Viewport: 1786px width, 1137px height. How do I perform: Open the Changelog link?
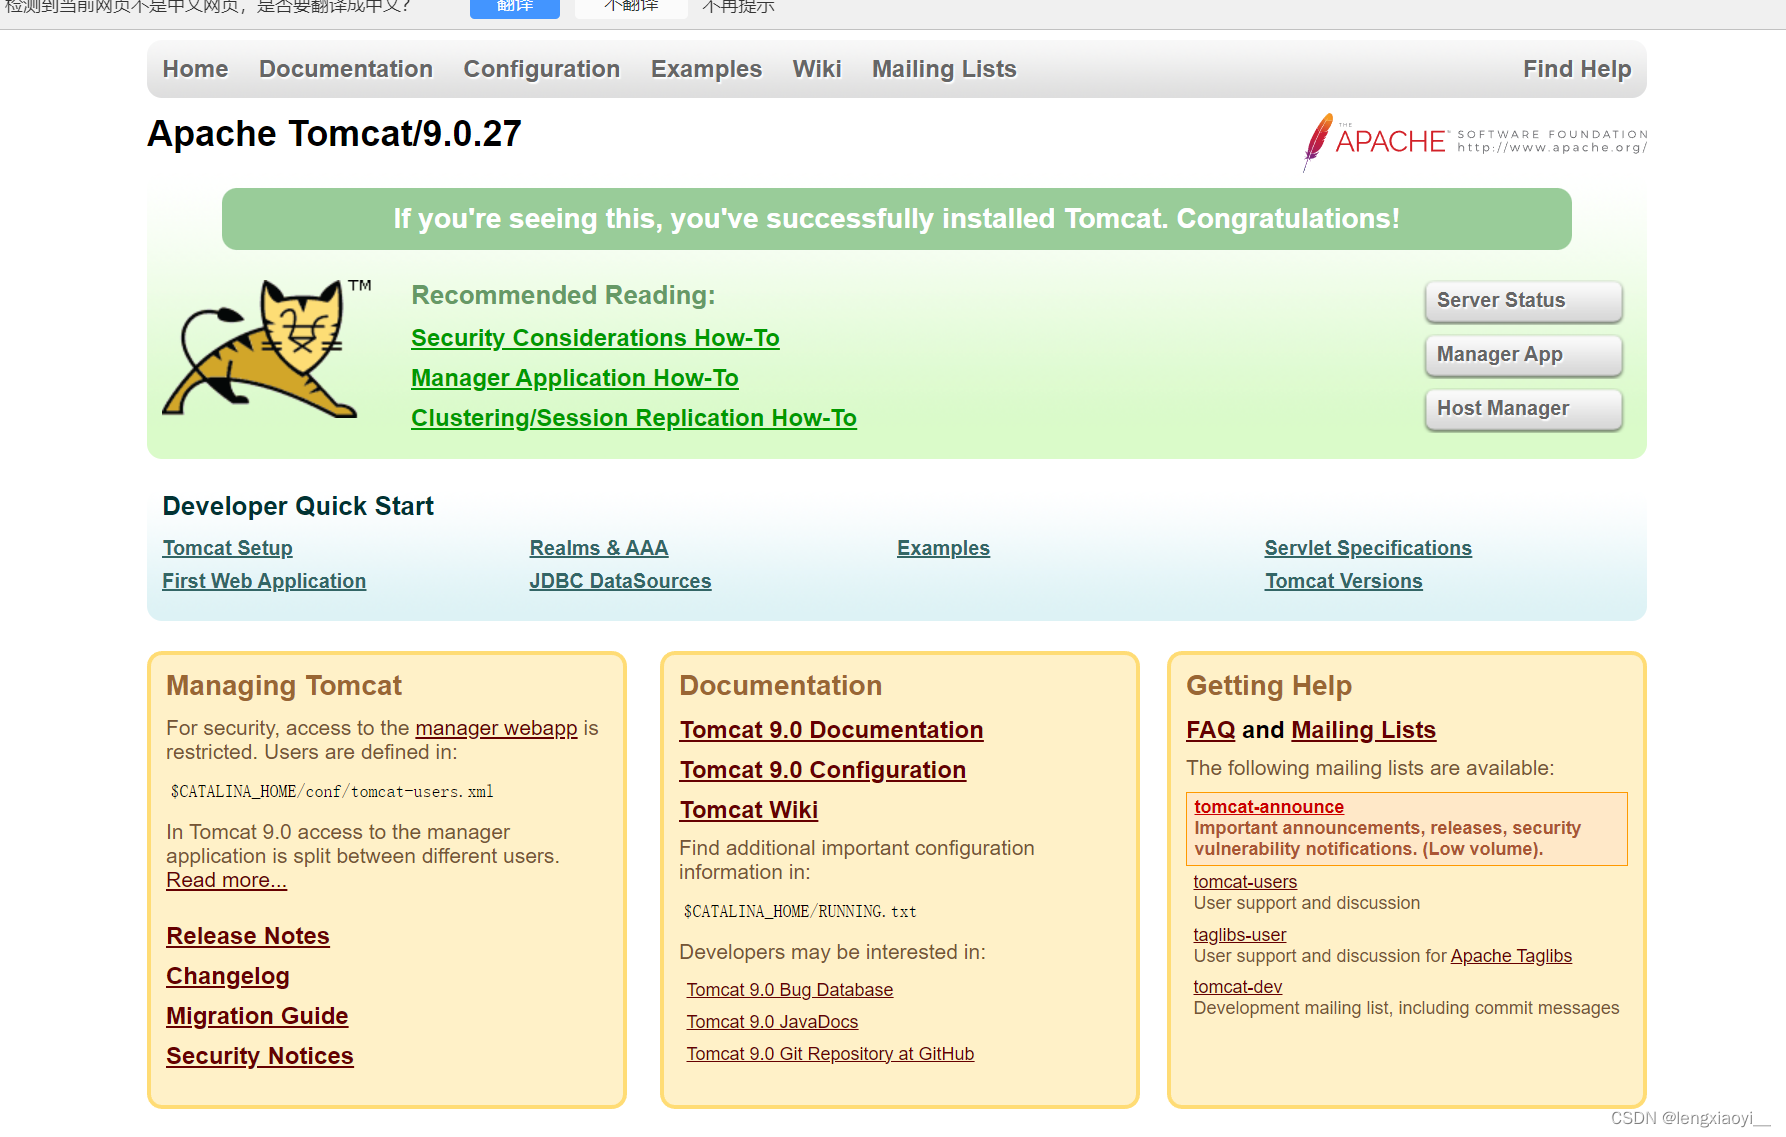click(228, 976)
